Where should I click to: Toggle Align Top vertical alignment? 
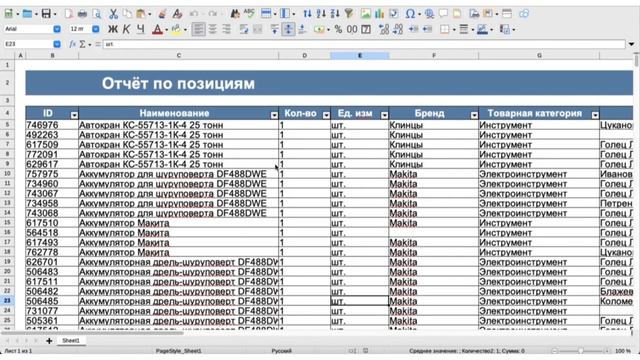tap(274, 29)
